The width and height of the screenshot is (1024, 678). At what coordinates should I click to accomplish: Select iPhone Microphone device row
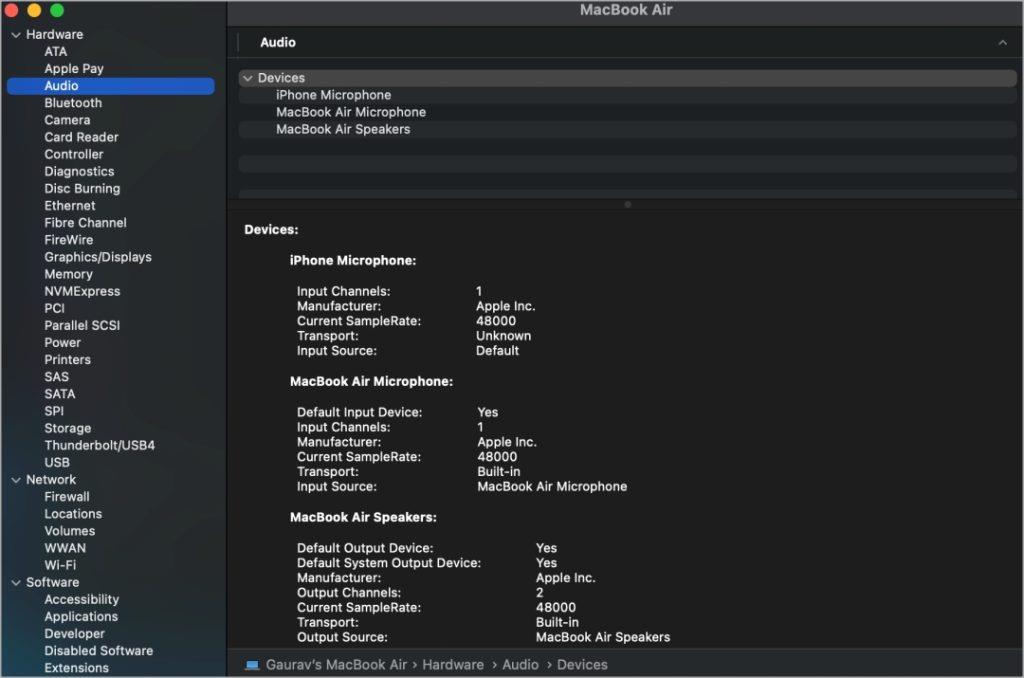[627, 95]
